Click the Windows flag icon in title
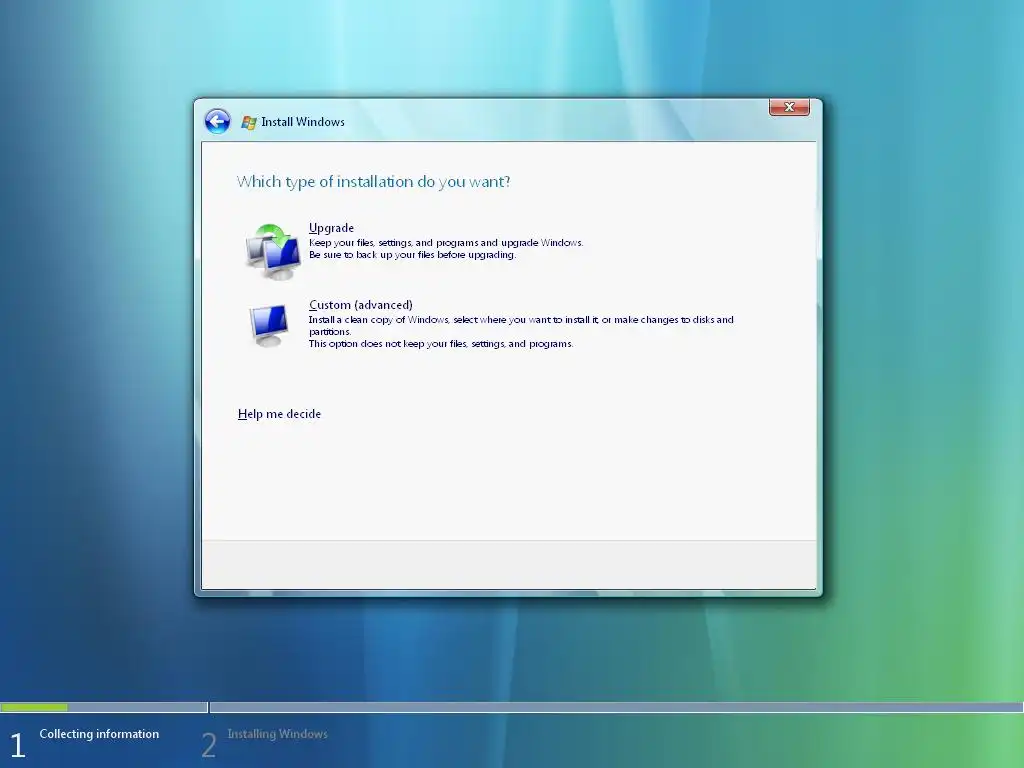Screen dimensions: 1024x768 point(249,122)
